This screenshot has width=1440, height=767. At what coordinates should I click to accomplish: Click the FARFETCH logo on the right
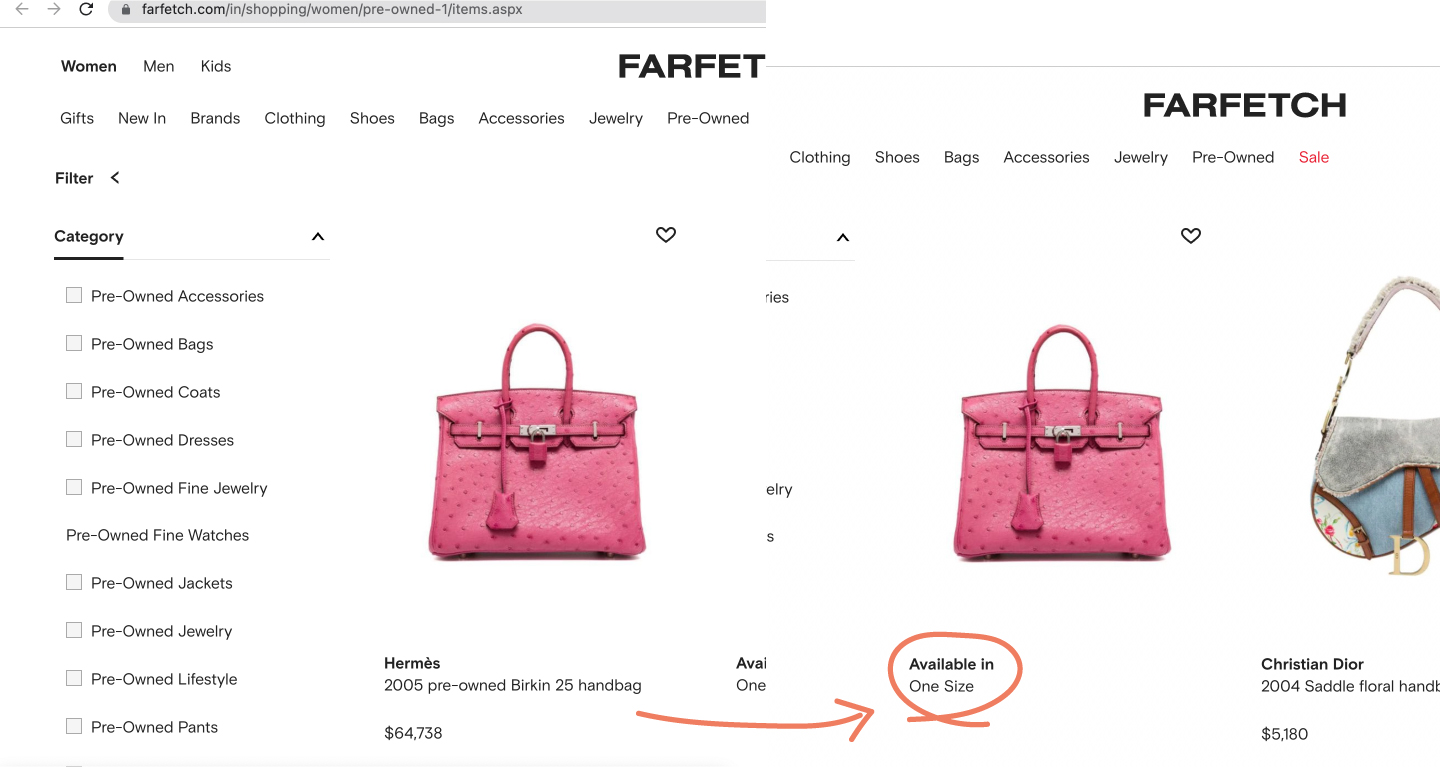tap(1244, 105)
